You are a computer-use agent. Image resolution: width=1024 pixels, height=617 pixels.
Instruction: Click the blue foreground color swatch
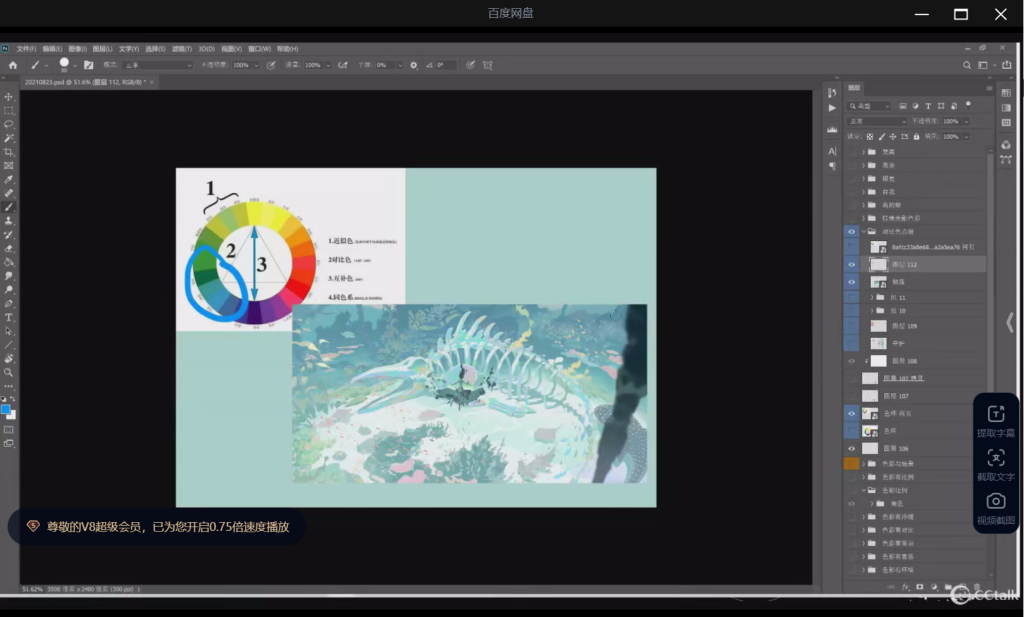pos(6,409)
